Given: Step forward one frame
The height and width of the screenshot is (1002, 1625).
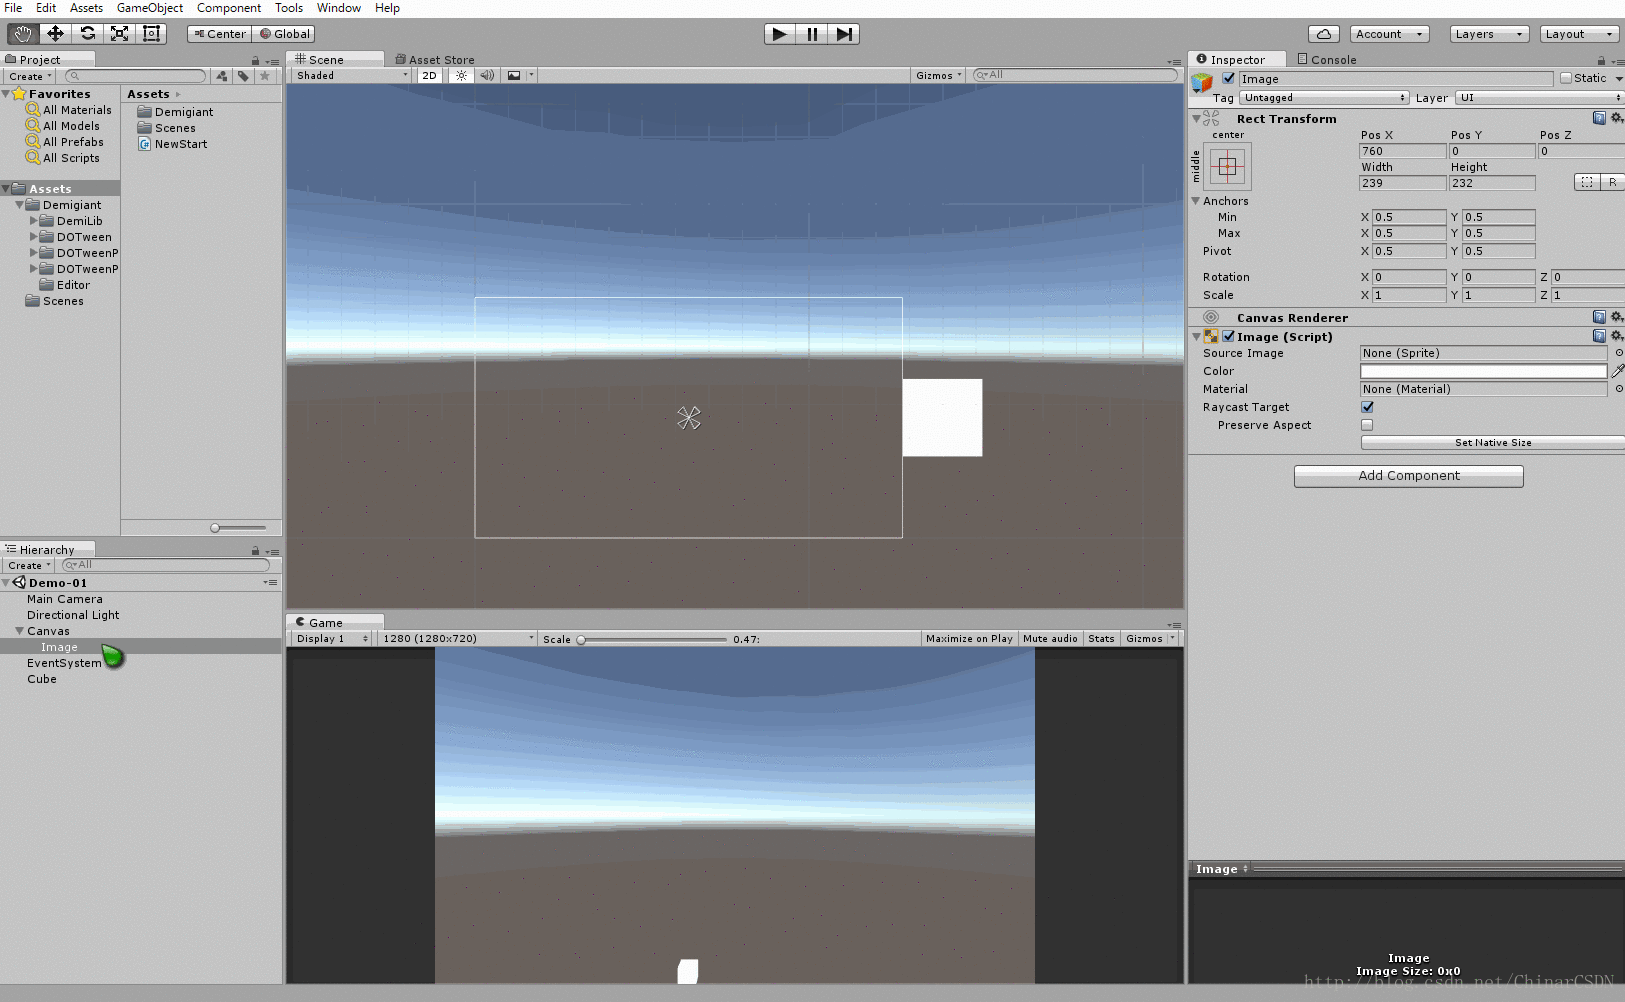Looking at the screenshot, I should coord(844,34).
